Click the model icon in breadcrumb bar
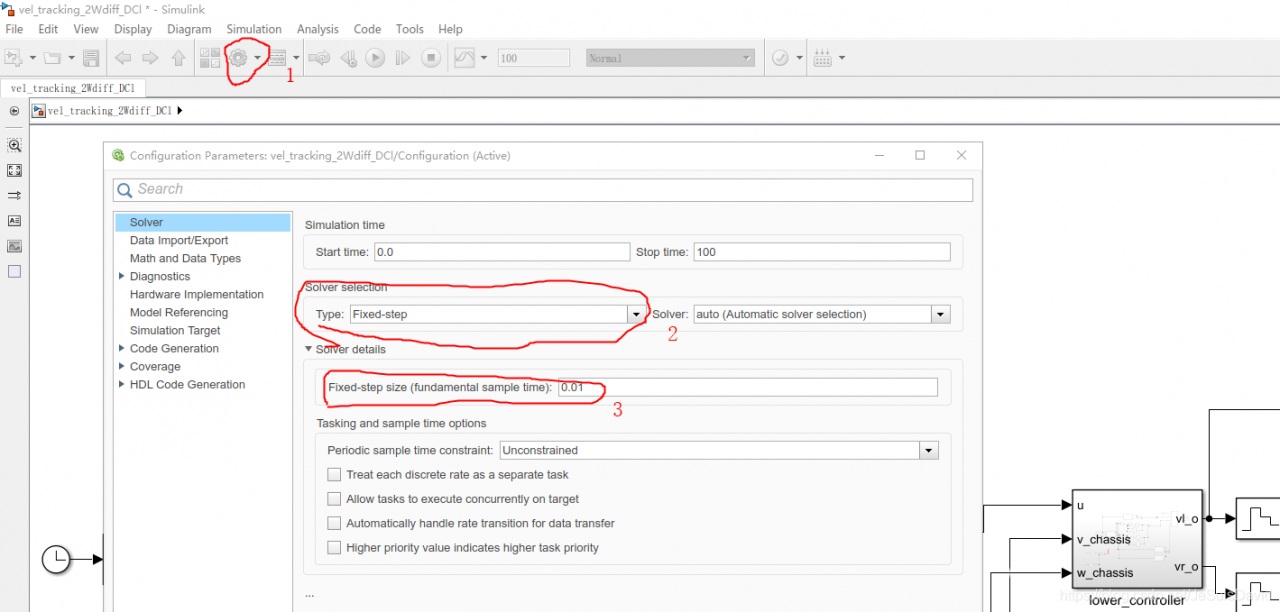 [39, 111]
